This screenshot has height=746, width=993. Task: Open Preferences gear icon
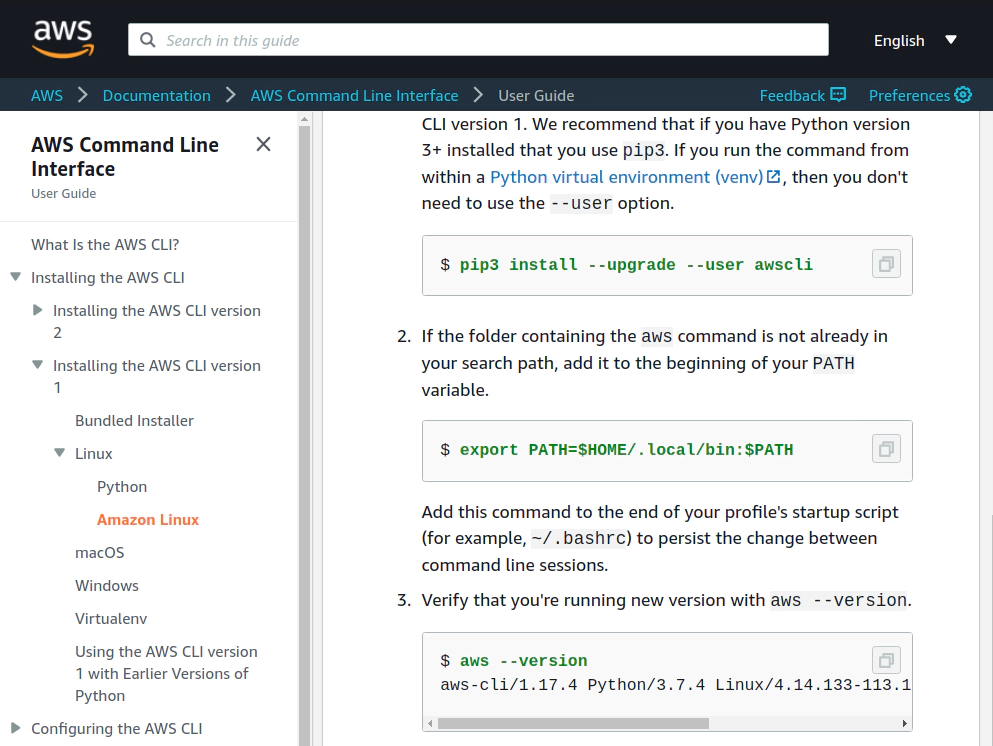pos(963,95)
